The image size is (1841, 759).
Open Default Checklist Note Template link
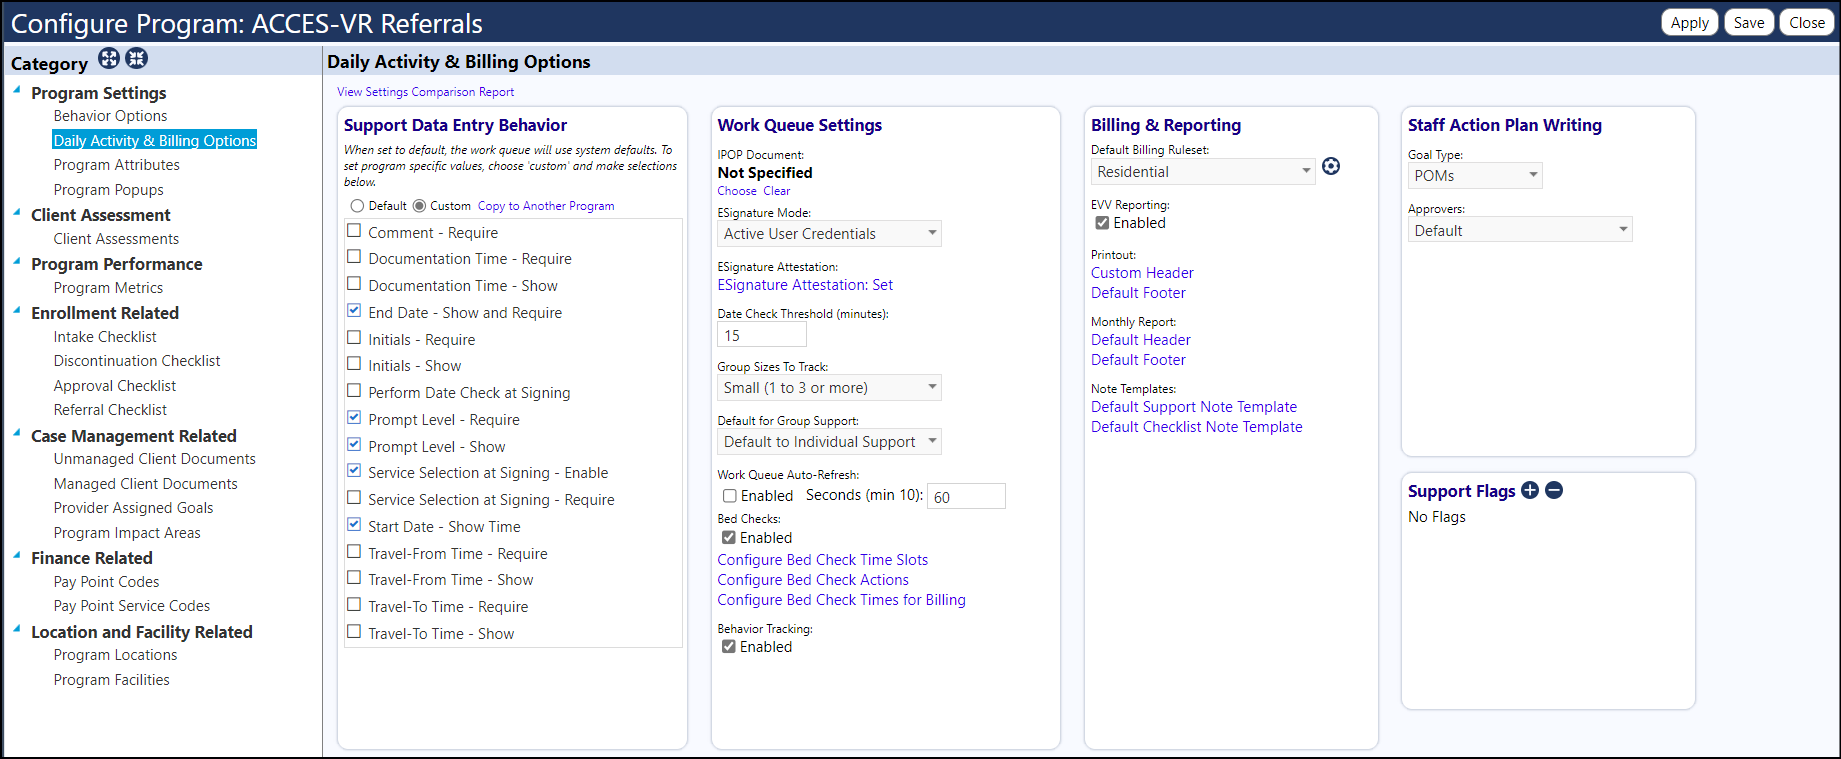(1197, 427)
